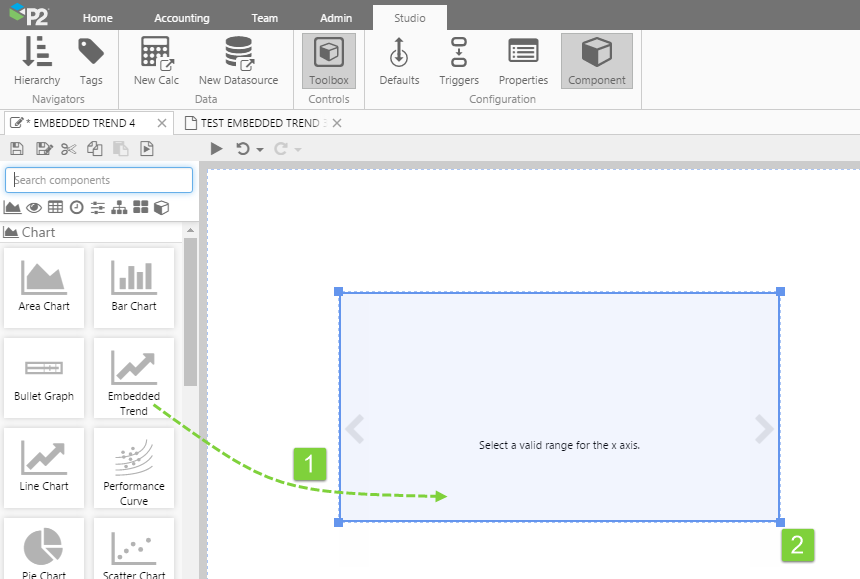The width and height of the screenshot is (860, 579).
Task: Run preview with the Play icon
Action: pos(216,149)
